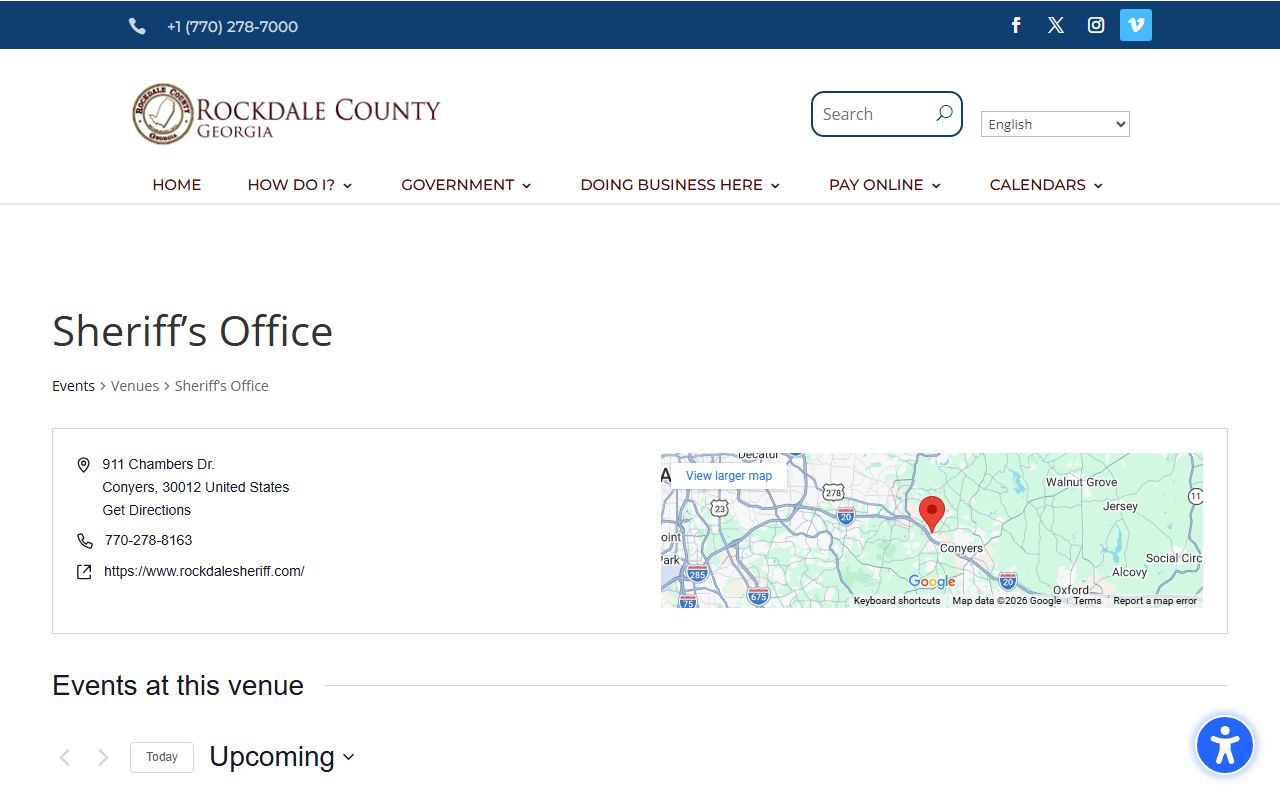Click the Venues breadcrumb link
This screenshot has height=800, width=1280.
click(x=135, y=386)
